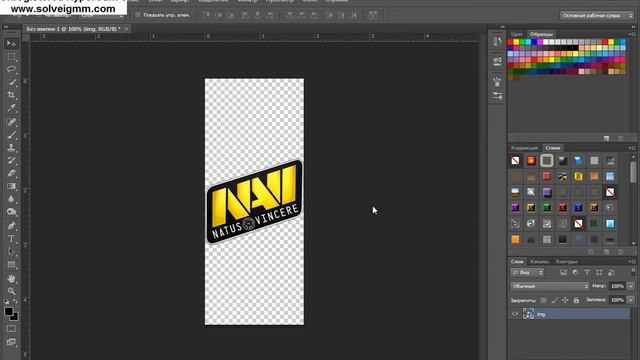
Task: Open the layer opacity slider arrow
Action: (631, 286)
